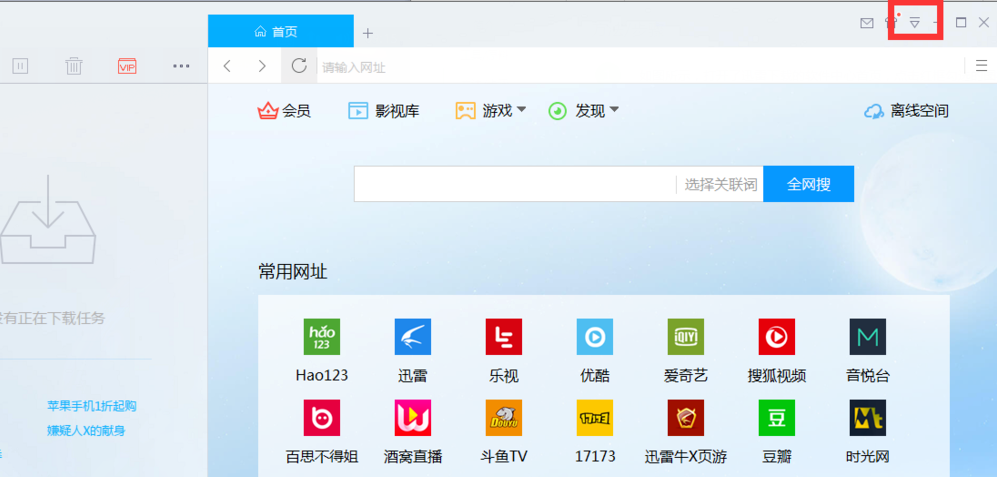
Task: Open the 会员 menu item
Action: click(x=284, y=111)
